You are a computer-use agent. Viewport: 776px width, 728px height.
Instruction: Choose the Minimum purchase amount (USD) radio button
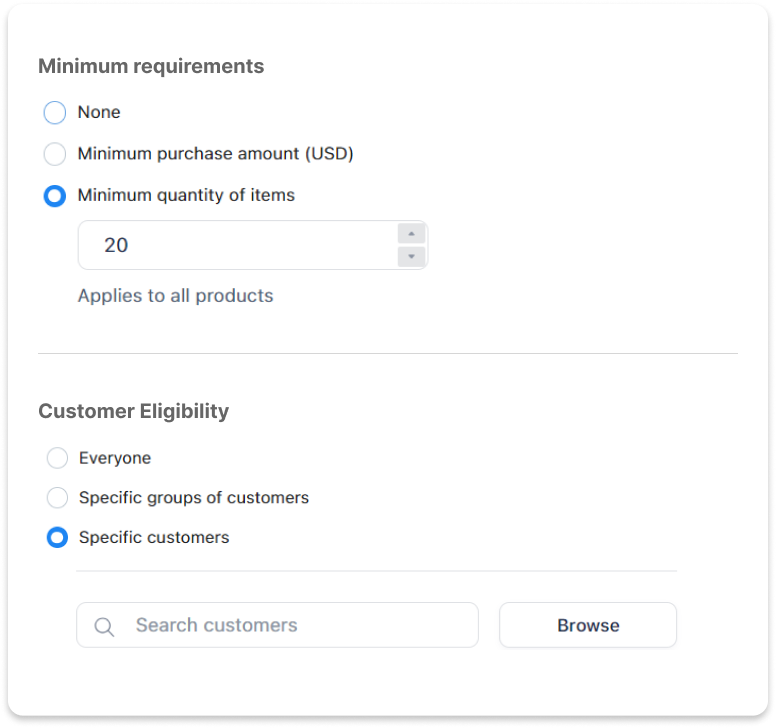(54, 154)
